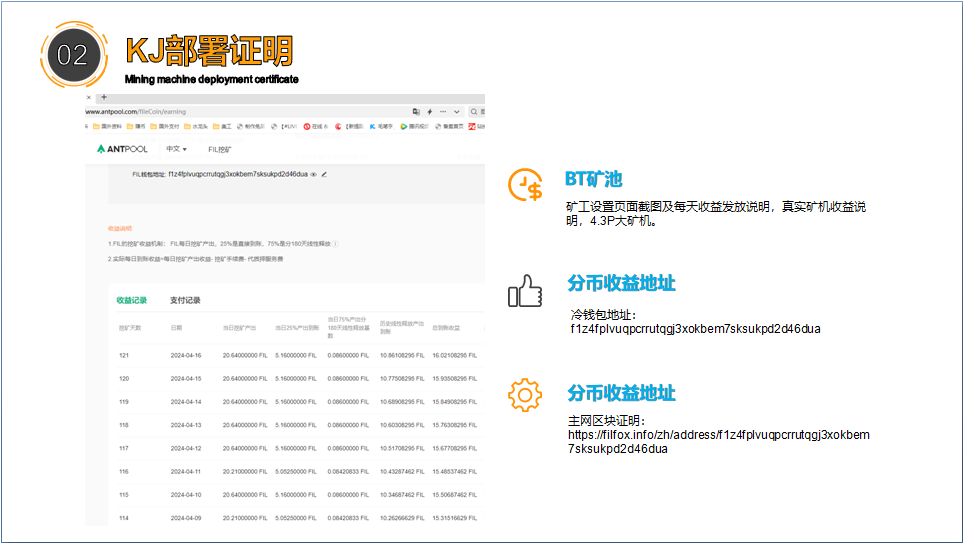Viewport: 963px width, 544px height.
Task: Click the 收益说明 orange label
Action: point(120,228)
